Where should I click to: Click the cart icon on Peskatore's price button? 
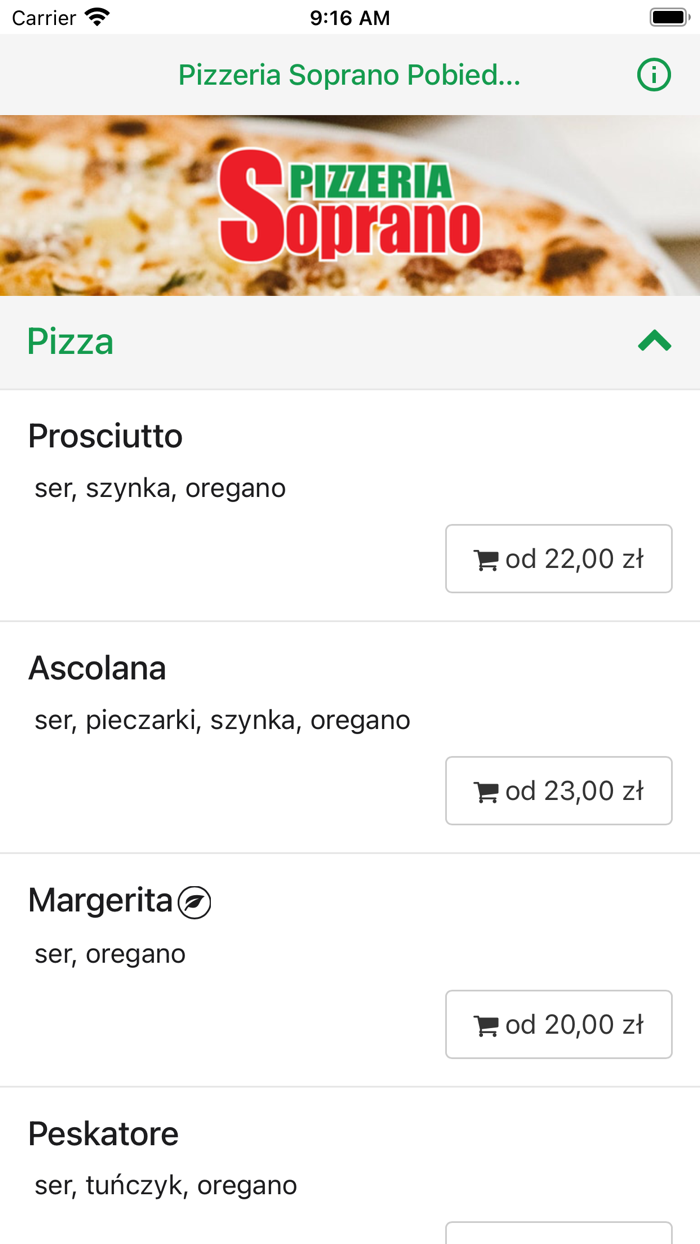[x=487, y=1240]
